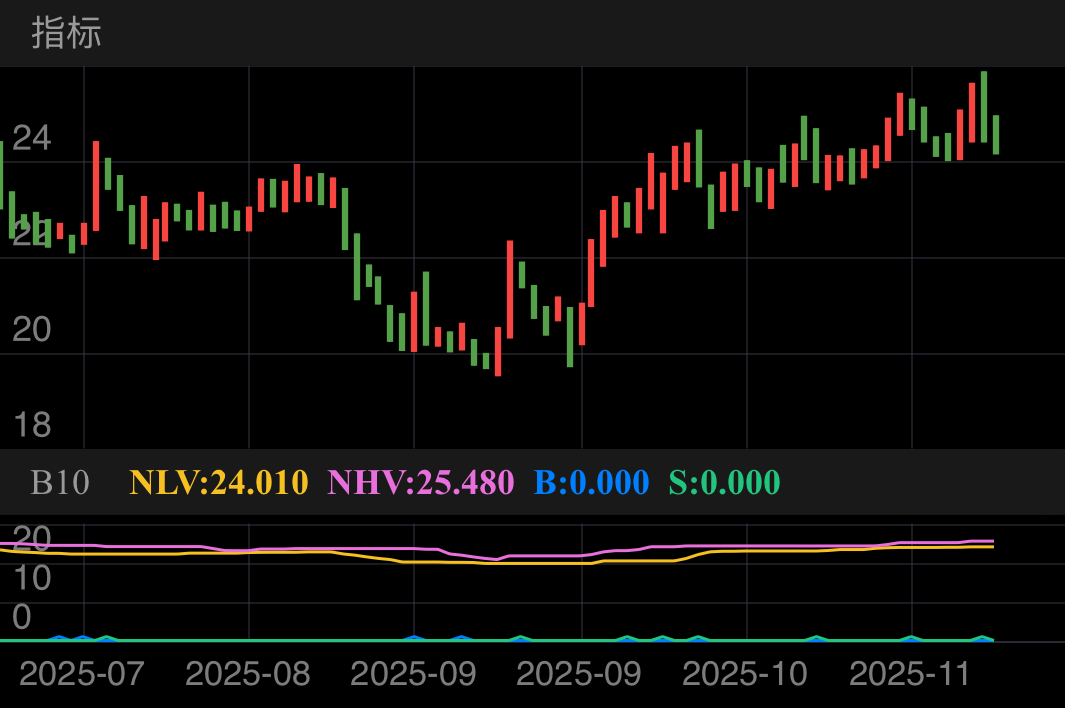Screen dimensions: 1065x708
Task: Select the pink NHV:25.480 readout
Action: tap(421, 482)
